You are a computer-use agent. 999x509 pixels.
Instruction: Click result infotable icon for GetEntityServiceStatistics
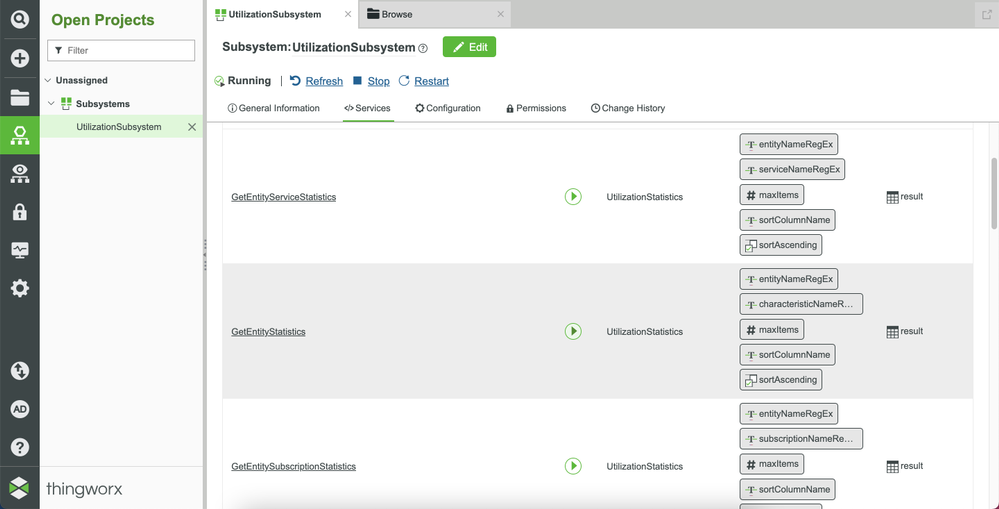893,197
